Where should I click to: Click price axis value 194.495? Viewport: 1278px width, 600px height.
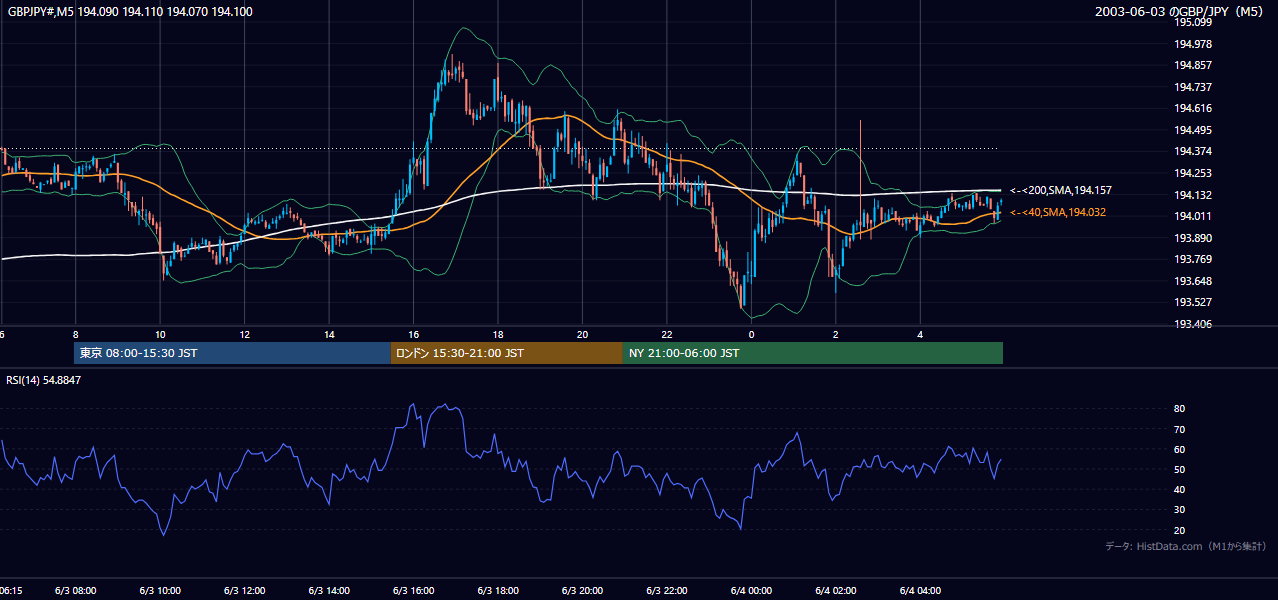tap(1193, 130)
